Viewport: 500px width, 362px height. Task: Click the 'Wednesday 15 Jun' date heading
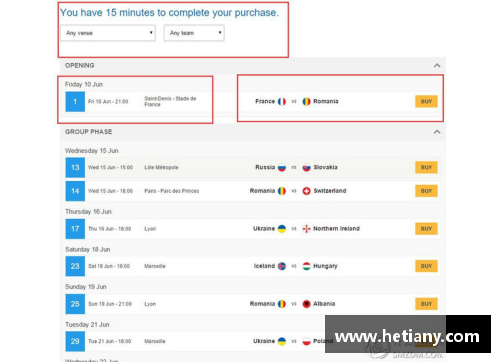pyautogui.click(x=92, y=151)
